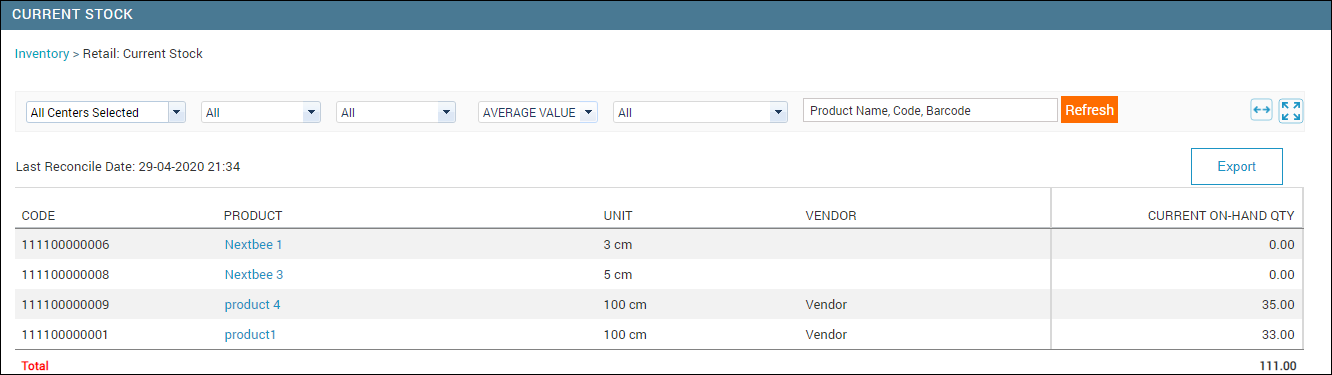Click 100 cm unit in product1 row
The width and height of the screenshot is (1332, 375).
(x=625, y=334)
